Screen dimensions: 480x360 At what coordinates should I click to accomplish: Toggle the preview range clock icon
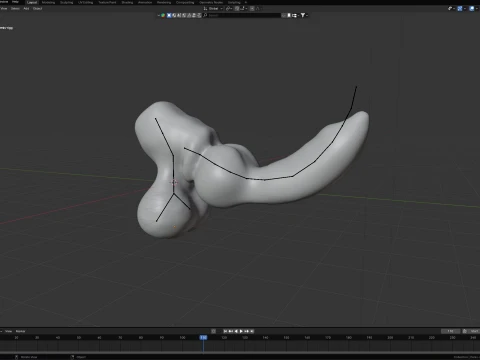point(465,331)
